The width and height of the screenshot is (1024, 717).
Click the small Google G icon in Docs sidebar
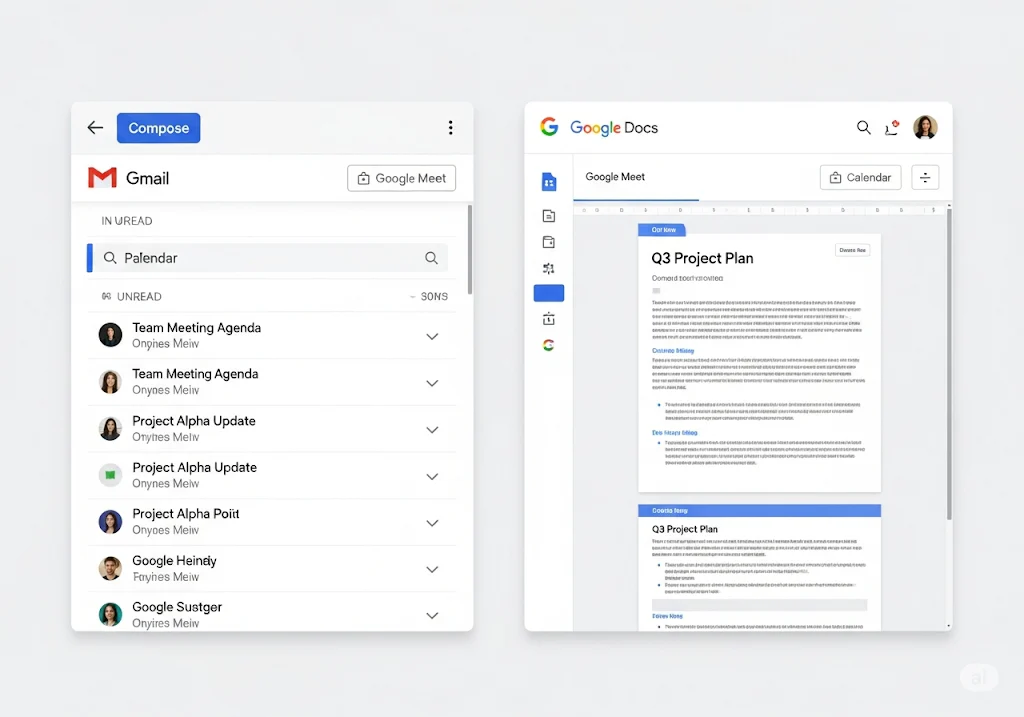tap(549, 345)
